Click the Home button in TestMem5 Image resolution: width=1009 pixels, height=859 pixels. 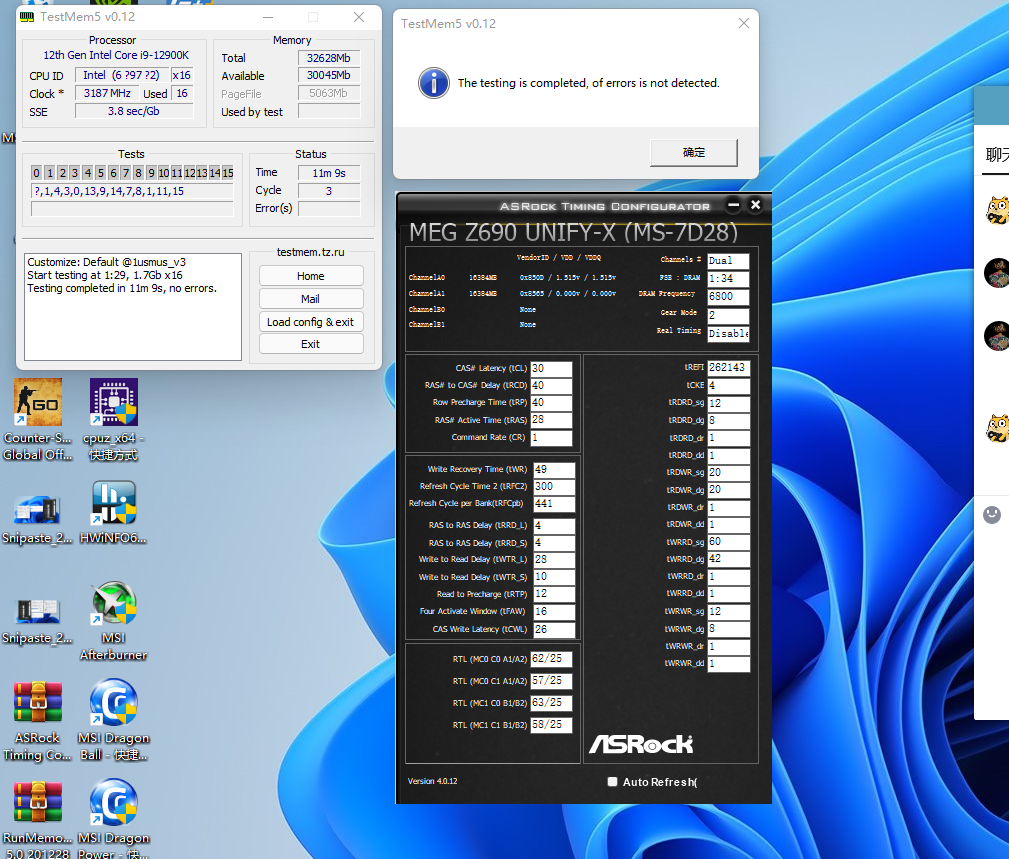pos(311,276)
